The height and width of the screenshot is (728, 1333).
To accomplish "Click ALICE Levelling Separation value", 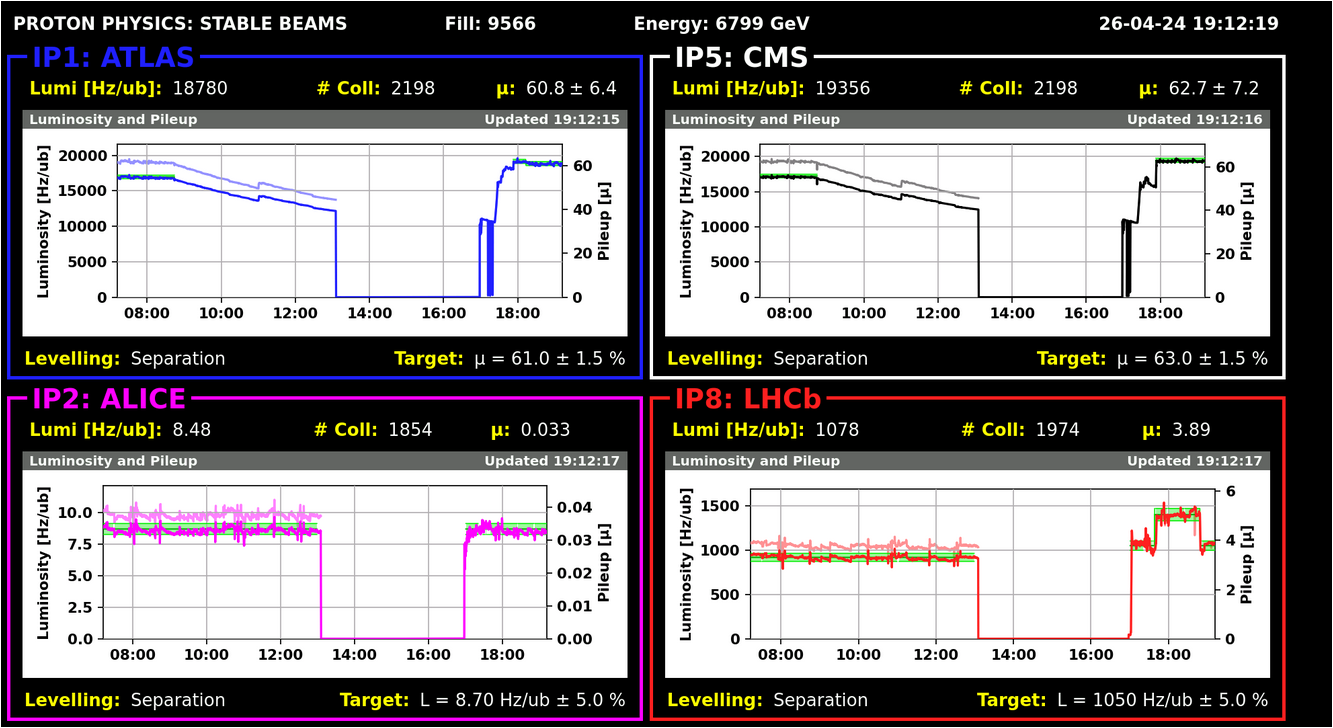I will (178, 700).
